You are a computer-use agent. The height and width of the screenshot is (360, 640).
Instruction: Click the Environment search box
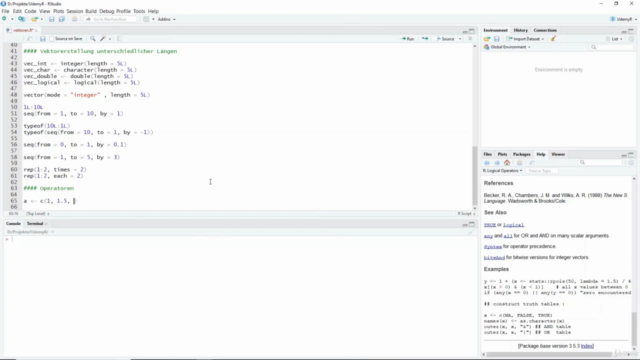tap(611, 47)
